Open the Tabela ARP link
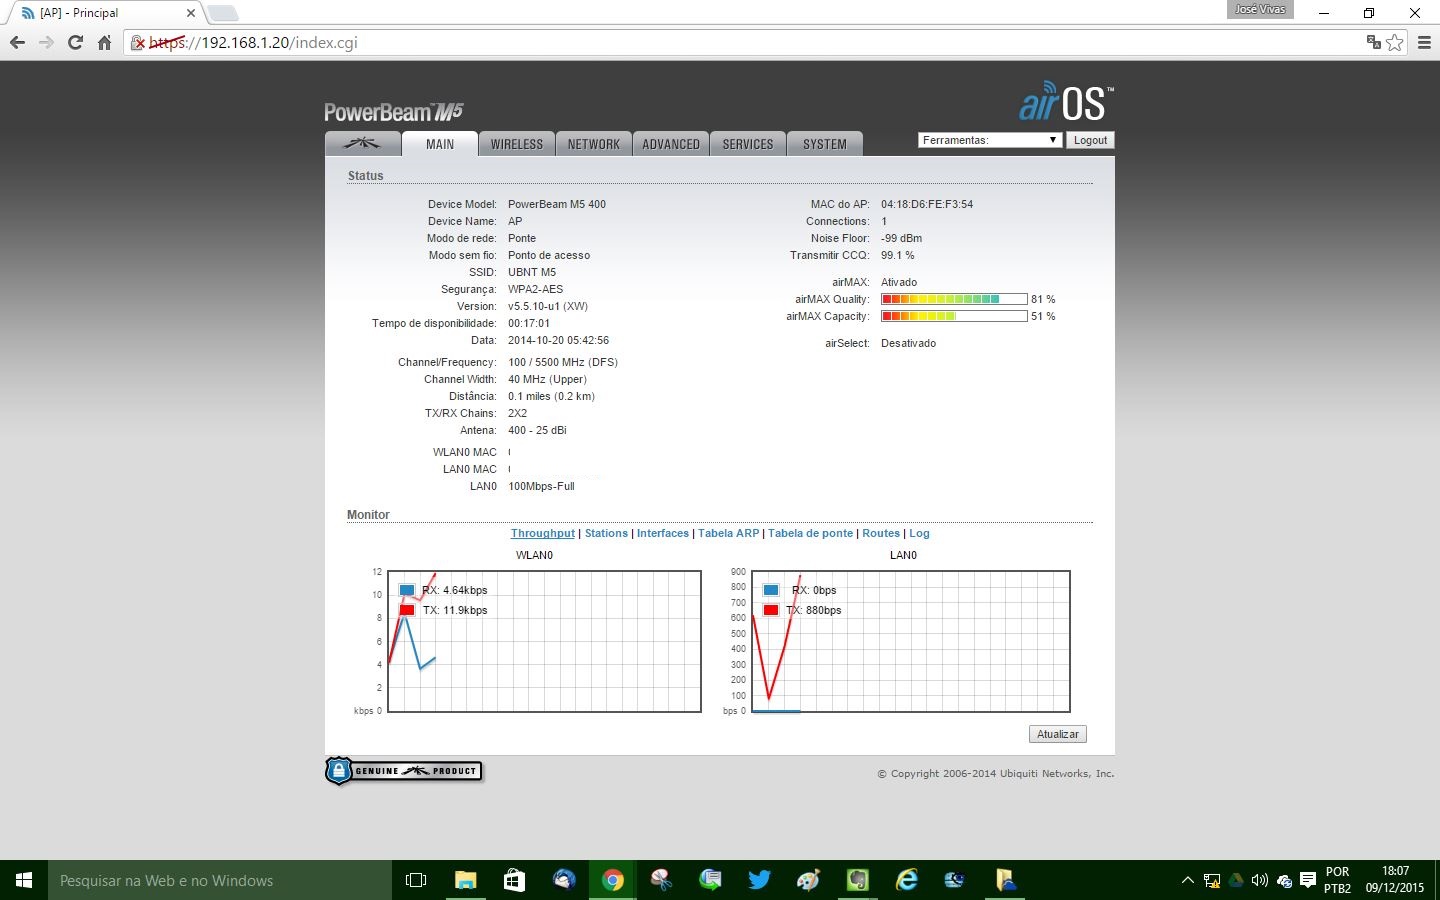1440x900 pixels. (x=729, y=533)
